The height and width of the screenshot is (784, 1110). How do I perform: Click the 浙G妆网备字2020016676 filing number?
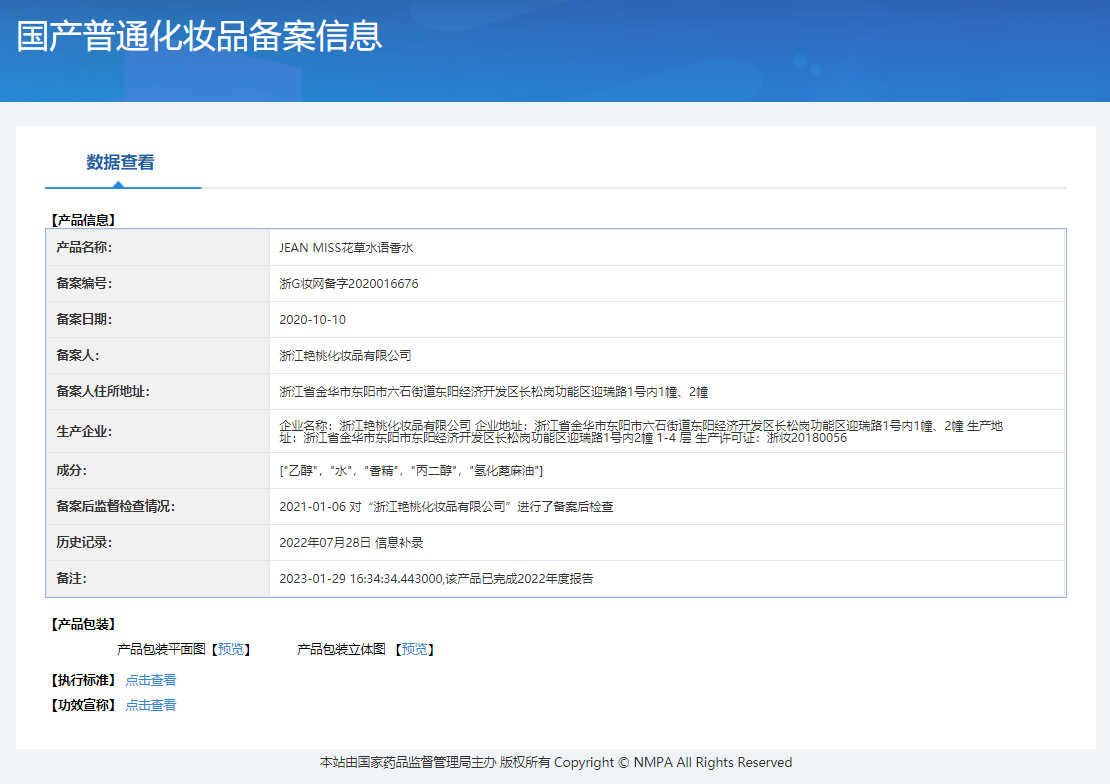(x=349, y=284)
